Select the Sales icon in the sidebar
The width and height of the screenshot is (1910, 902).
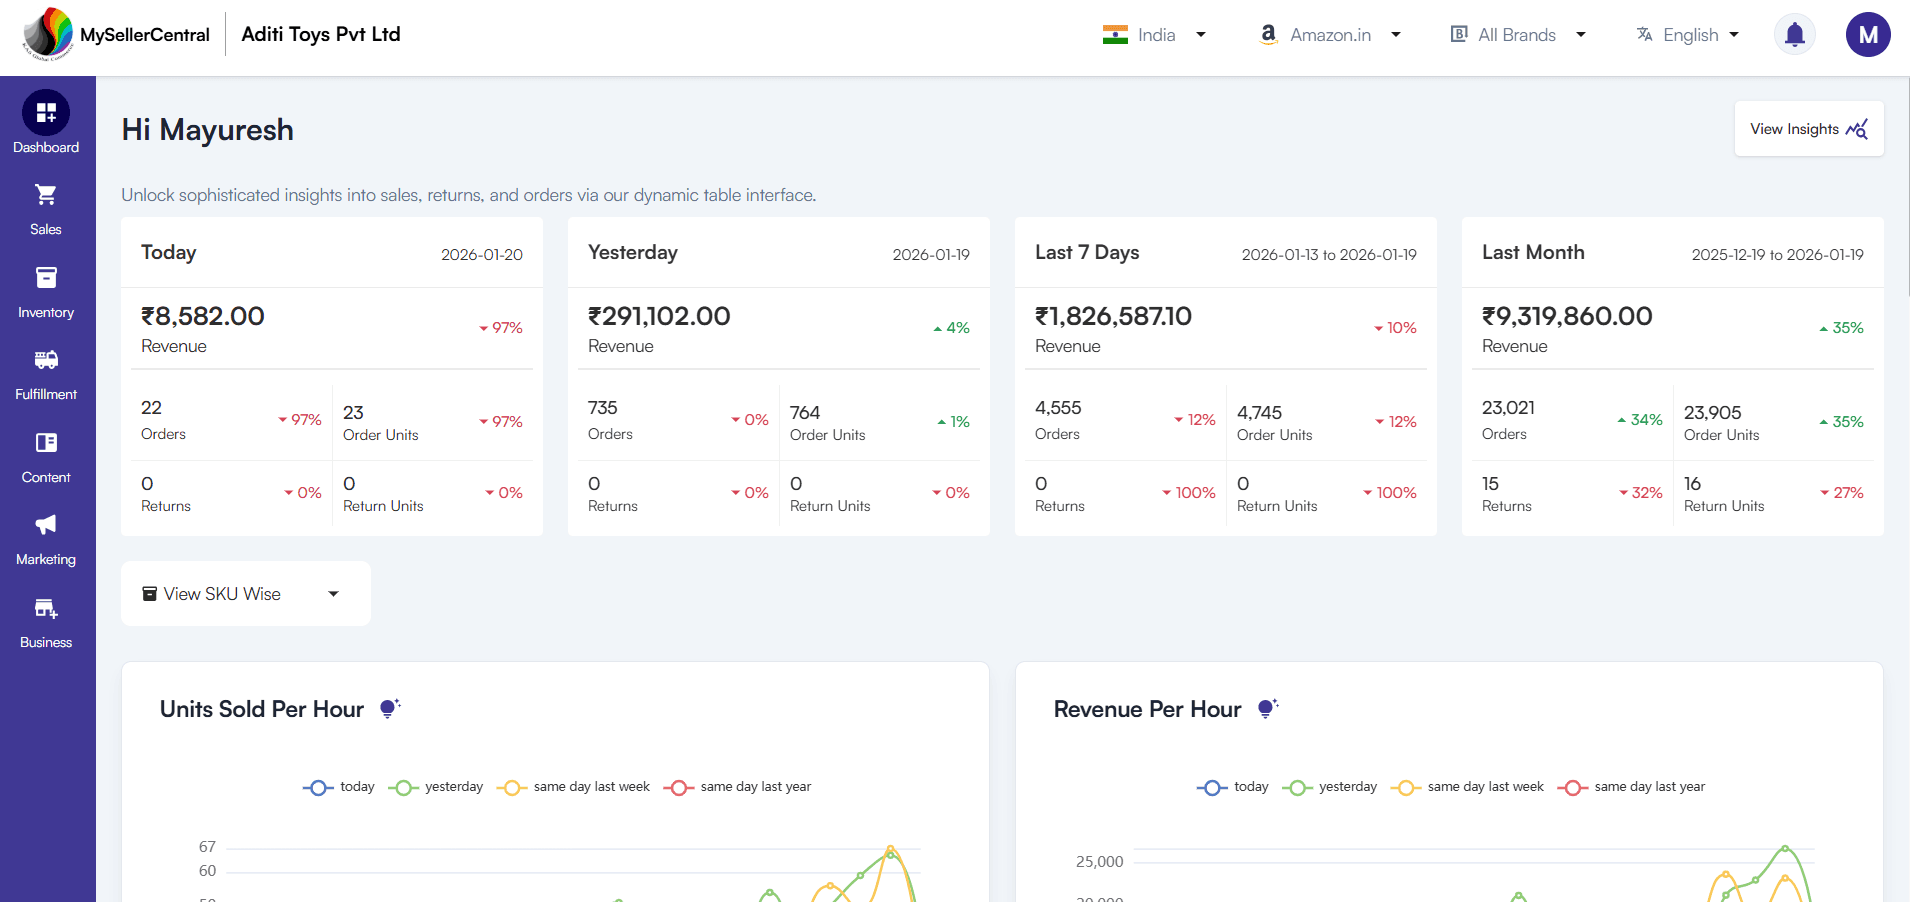pyautogui.click(x=46, y=195)
